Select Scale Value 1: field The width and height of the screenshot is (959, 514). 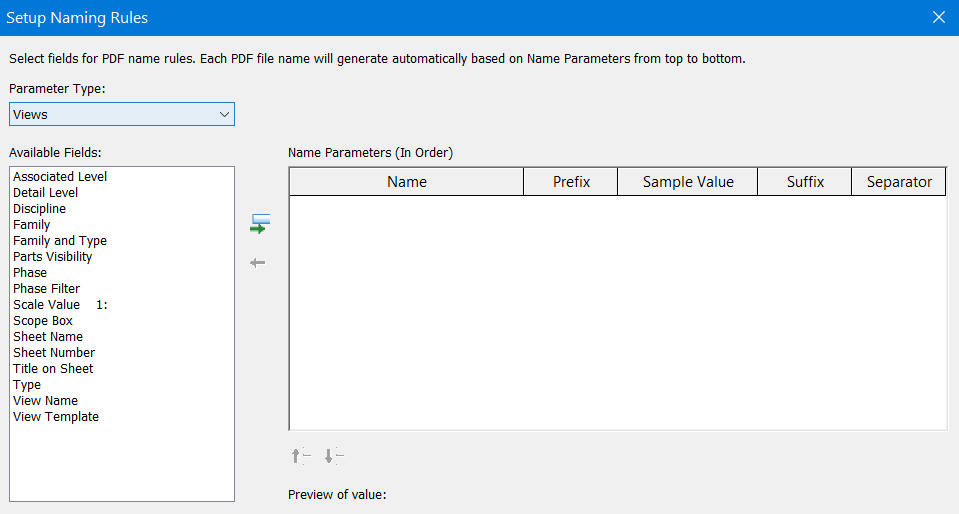pos(61,304)
